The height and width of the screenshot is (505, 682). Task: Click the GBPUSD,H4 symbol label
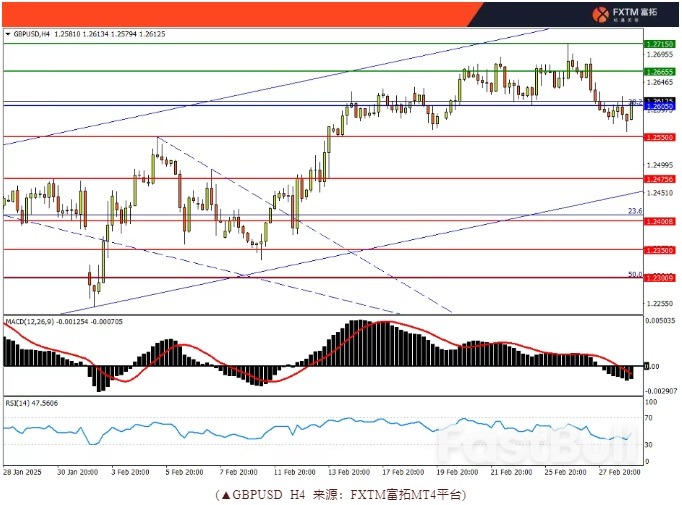(x=31, y=34)
